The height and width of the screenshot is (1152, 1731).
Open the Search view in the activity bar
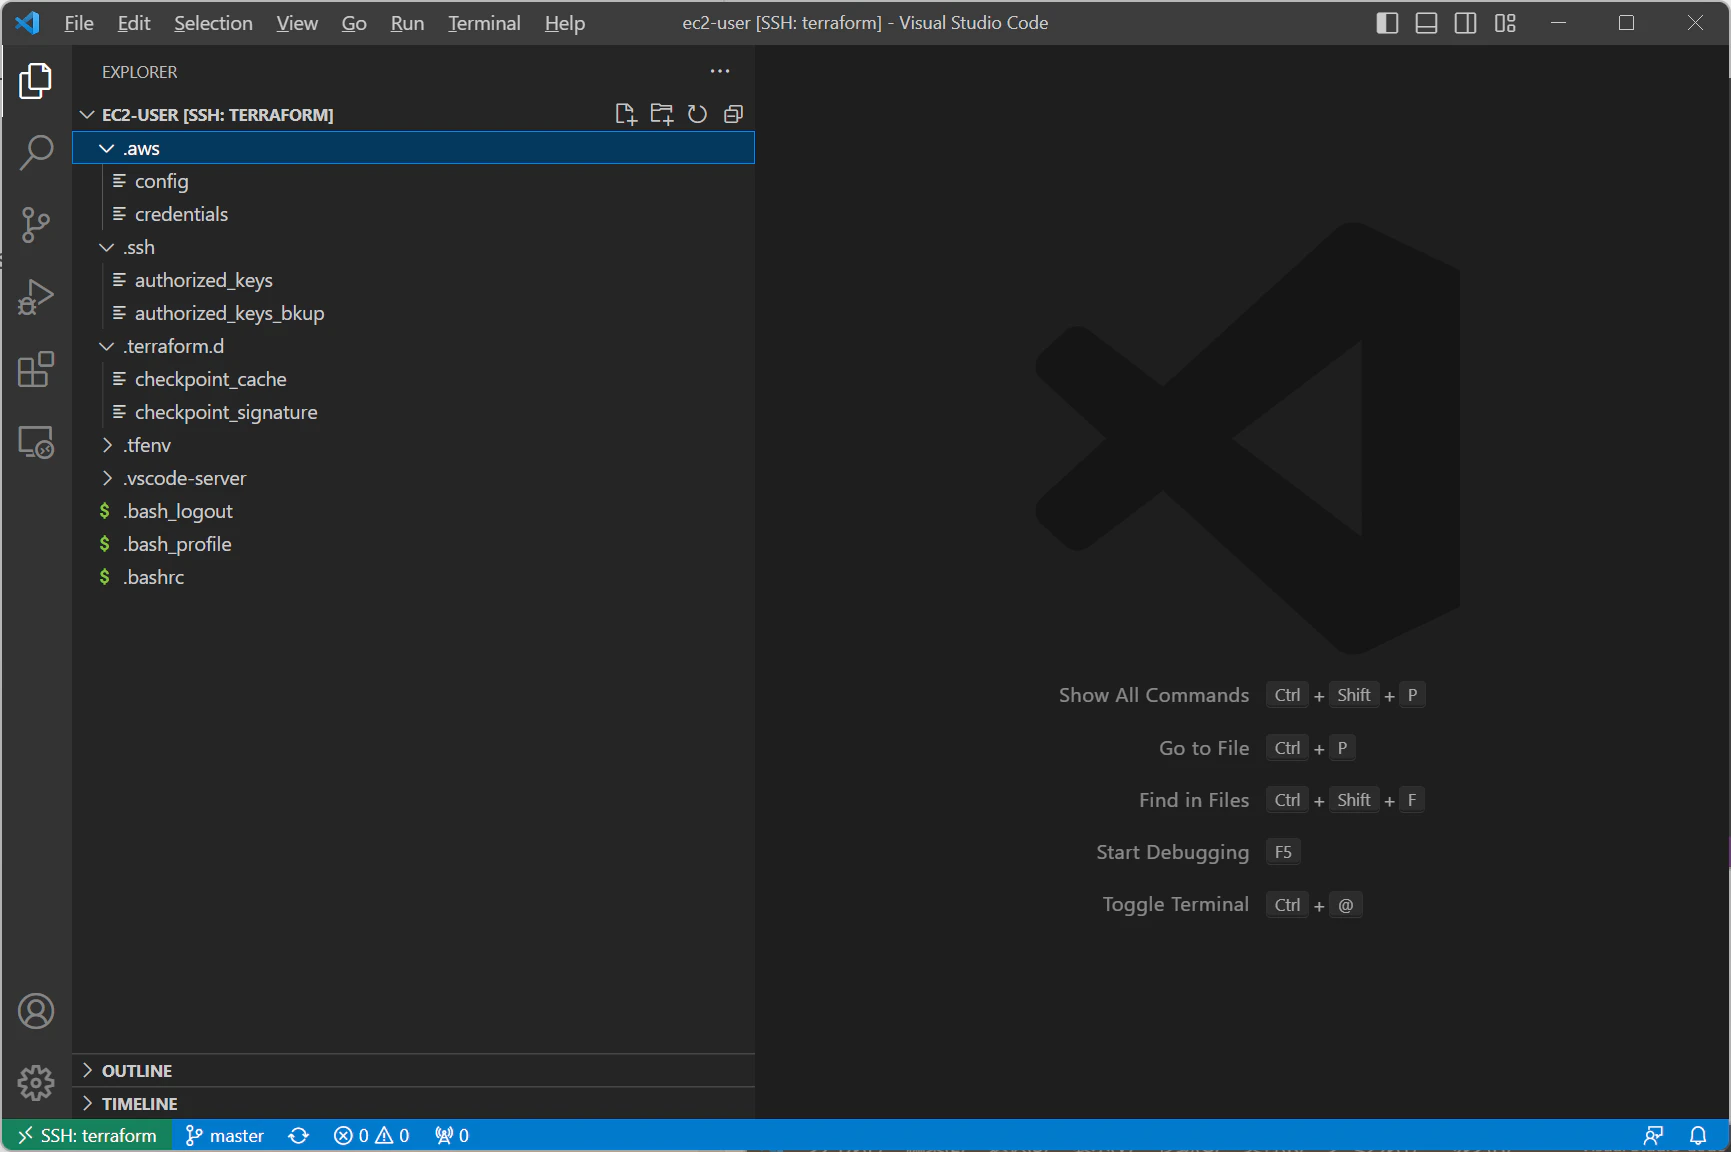tap(36, 153)
